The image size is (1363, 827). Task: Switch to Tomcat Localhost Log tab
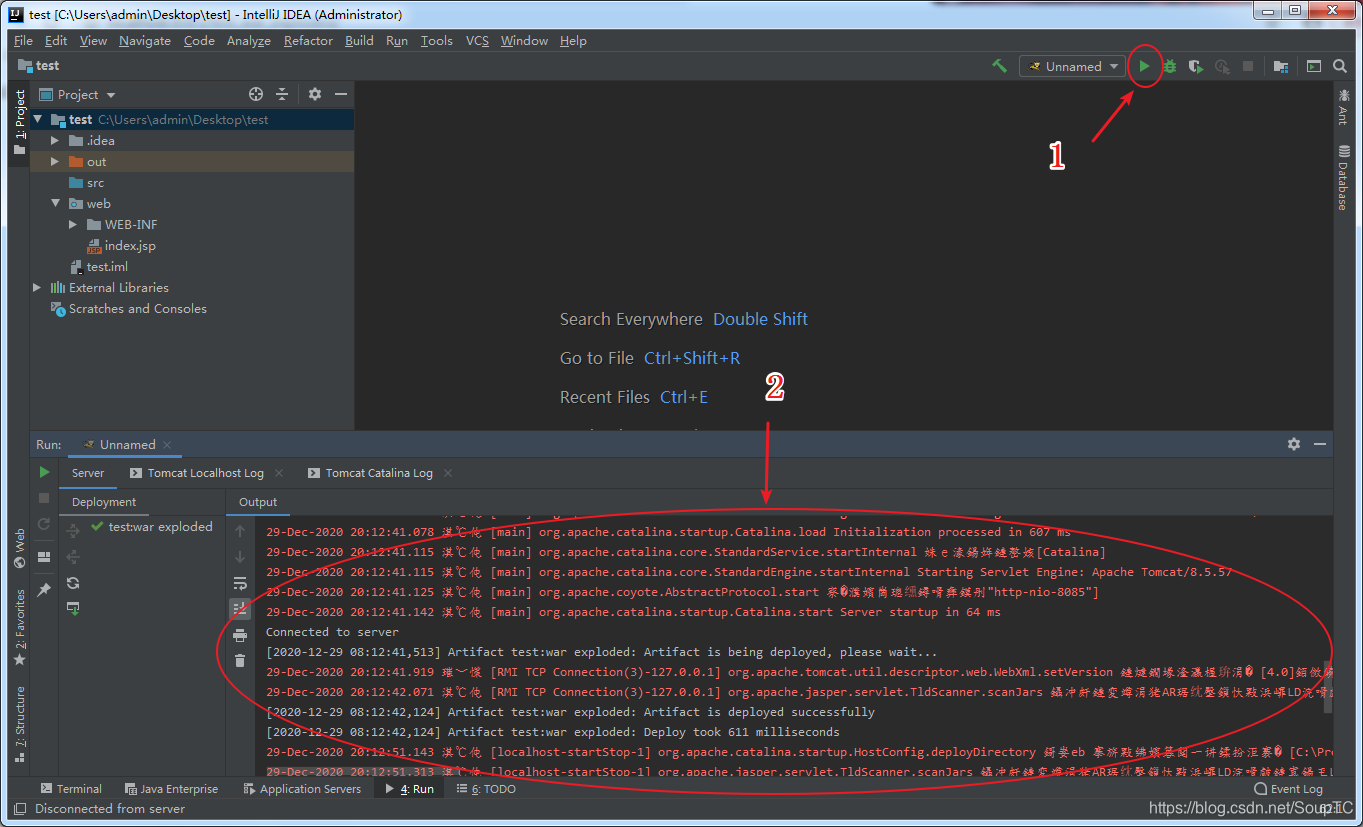(x=196, y=473)
